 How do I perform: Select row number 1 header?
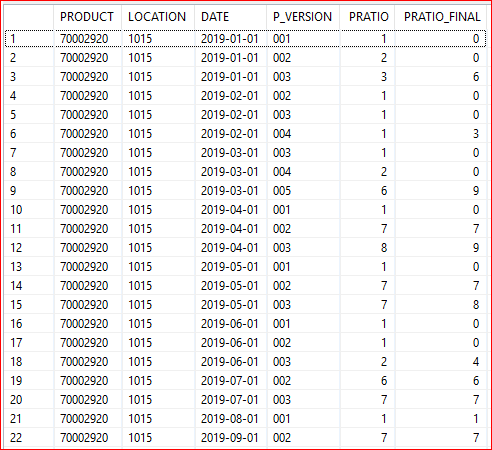[29, 39]
